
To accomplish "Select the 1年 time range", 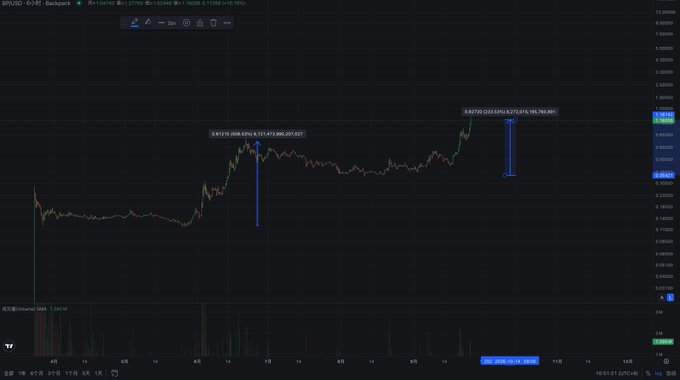I will [22, 373].
